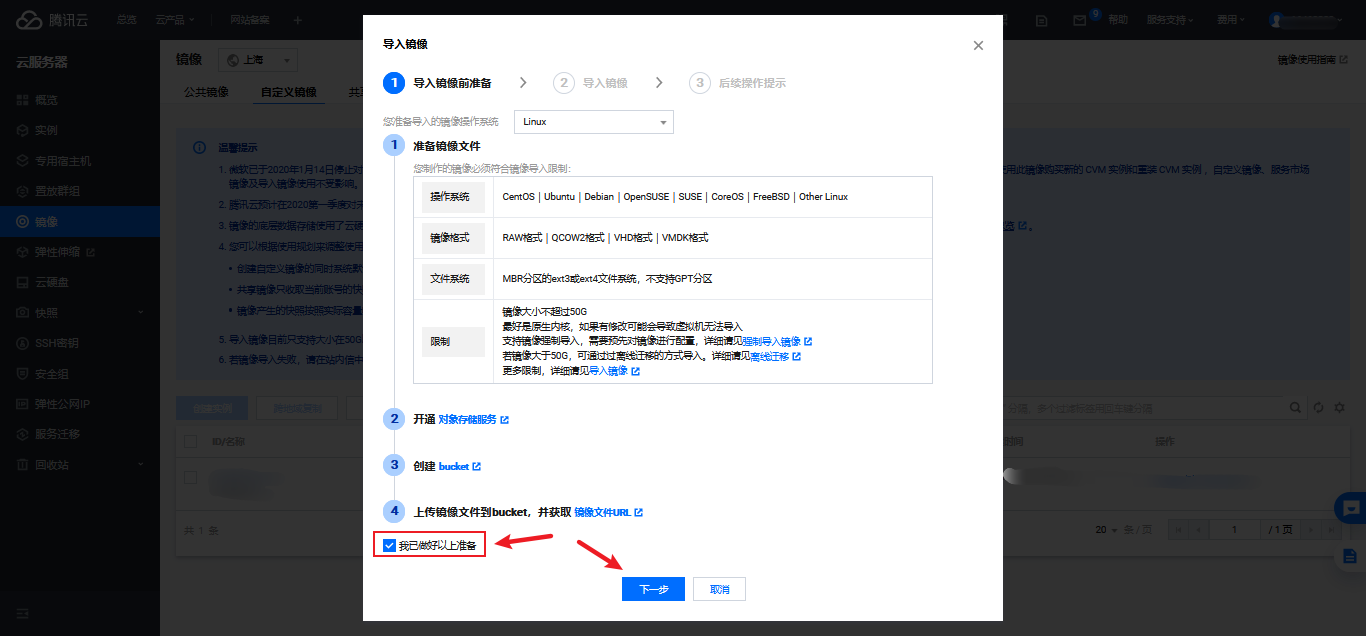
Task: Open the 导入镜像 details link in limits row
Action: pyautogui.click(x=614, y=371)
